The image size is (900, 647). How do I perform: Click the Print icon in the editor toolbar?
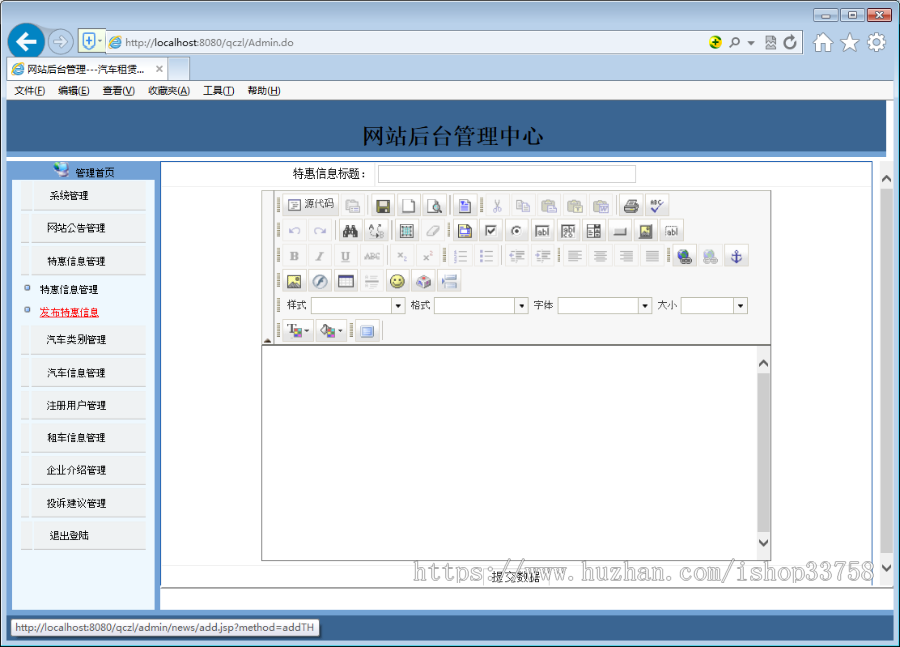(x=631, y=206)
